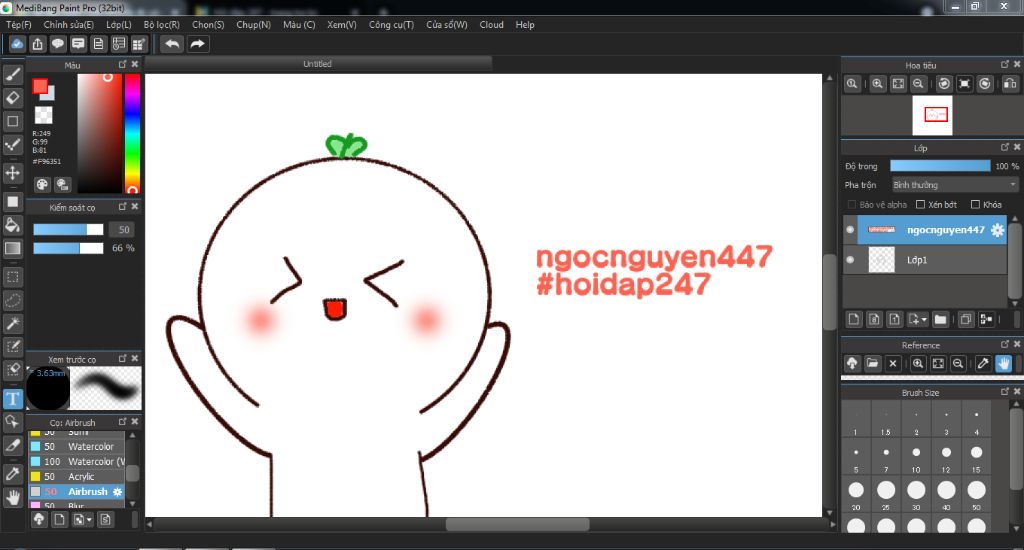Viewport: 1024px width, 550px height.
Task: Select the Acrylic brush
Action: point(77,476)
